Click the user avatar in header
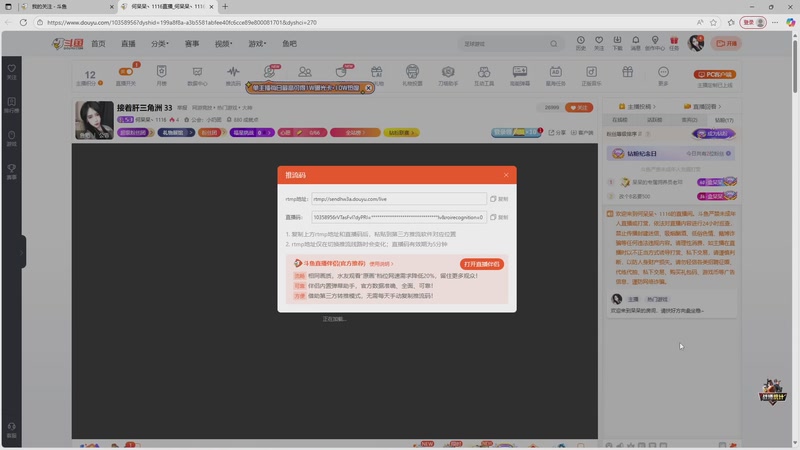The width and height of the screenshot is (800, 450). (x=695, y=43)
